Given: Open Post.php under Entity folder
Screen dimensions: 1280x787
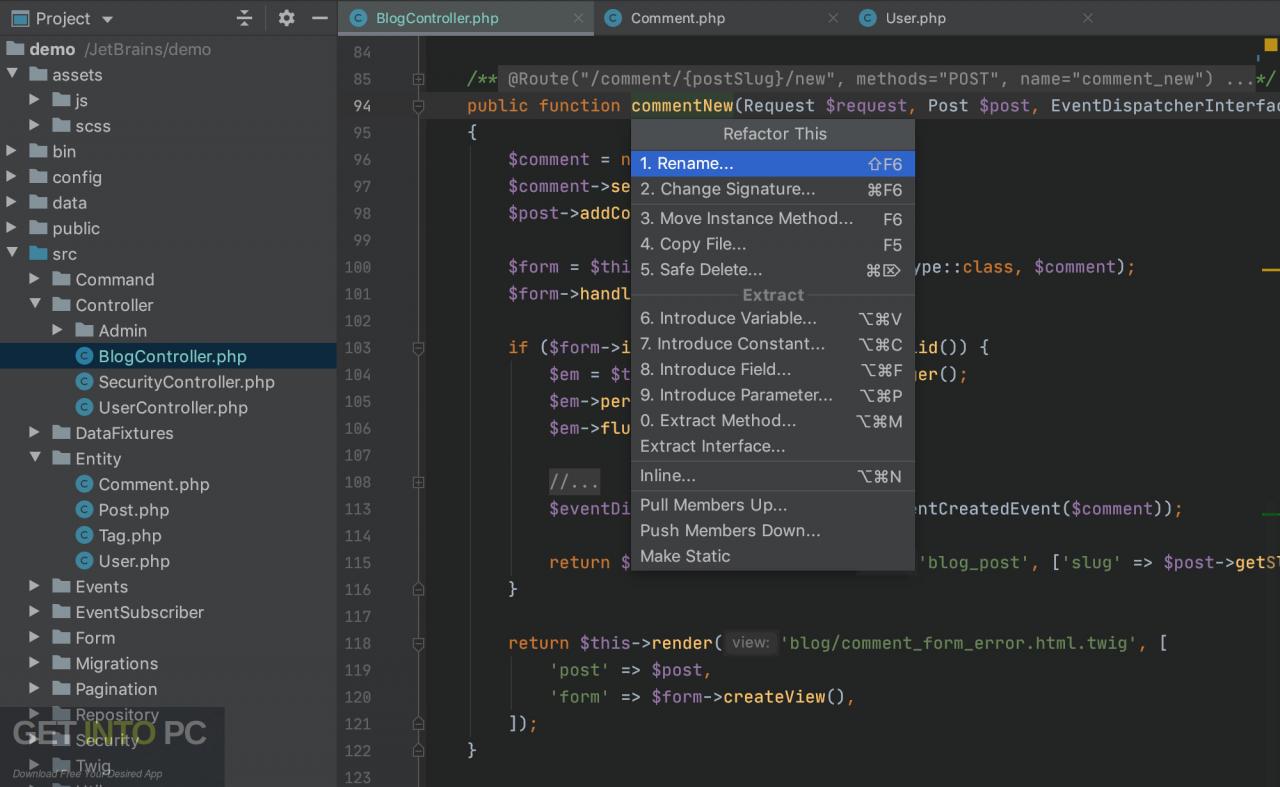Looking at the screenshot, I should 134,510.
